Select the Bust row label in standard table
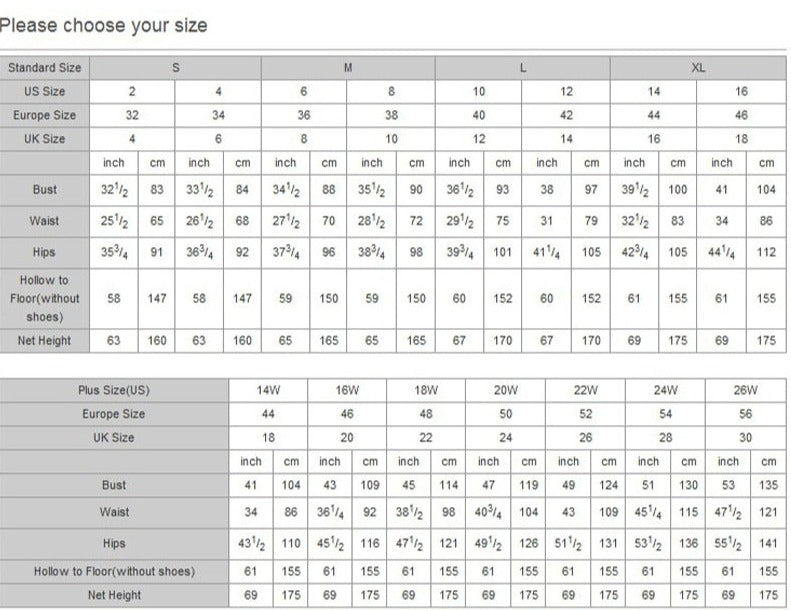 tap(45, 190)
